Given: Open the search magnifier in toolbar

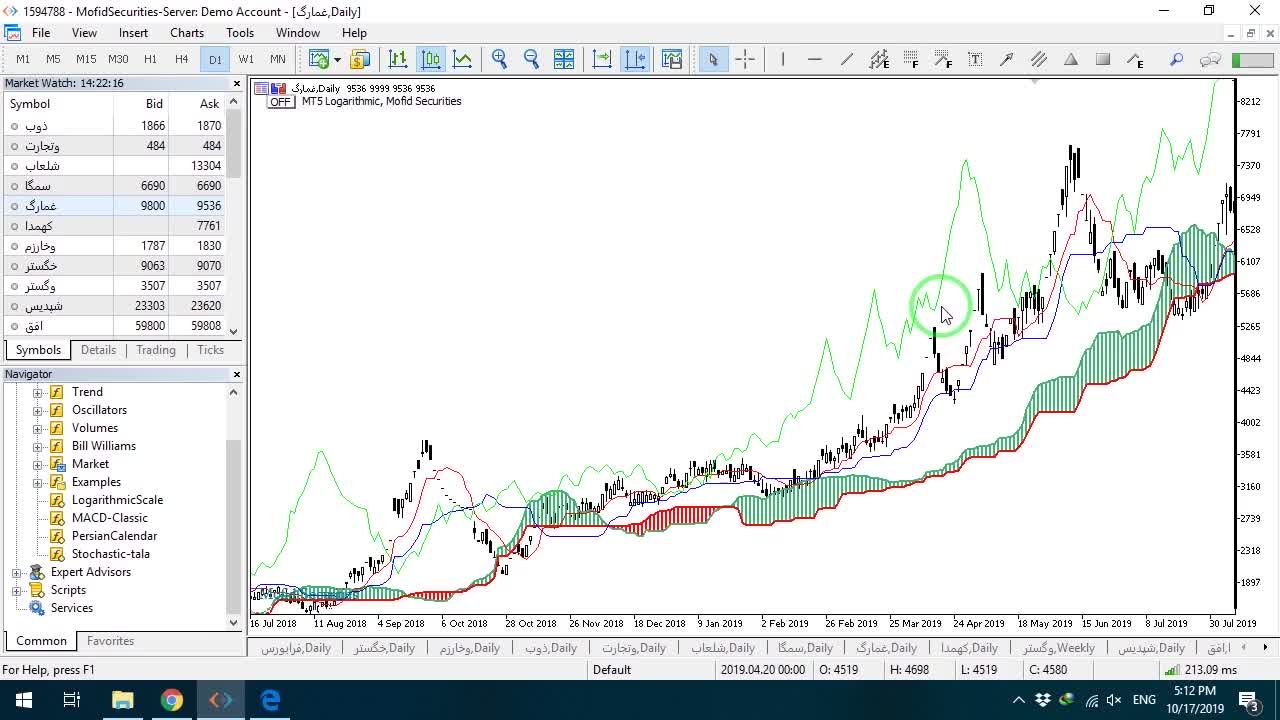Looking at the screenshot, I should tap(1177, 59).
